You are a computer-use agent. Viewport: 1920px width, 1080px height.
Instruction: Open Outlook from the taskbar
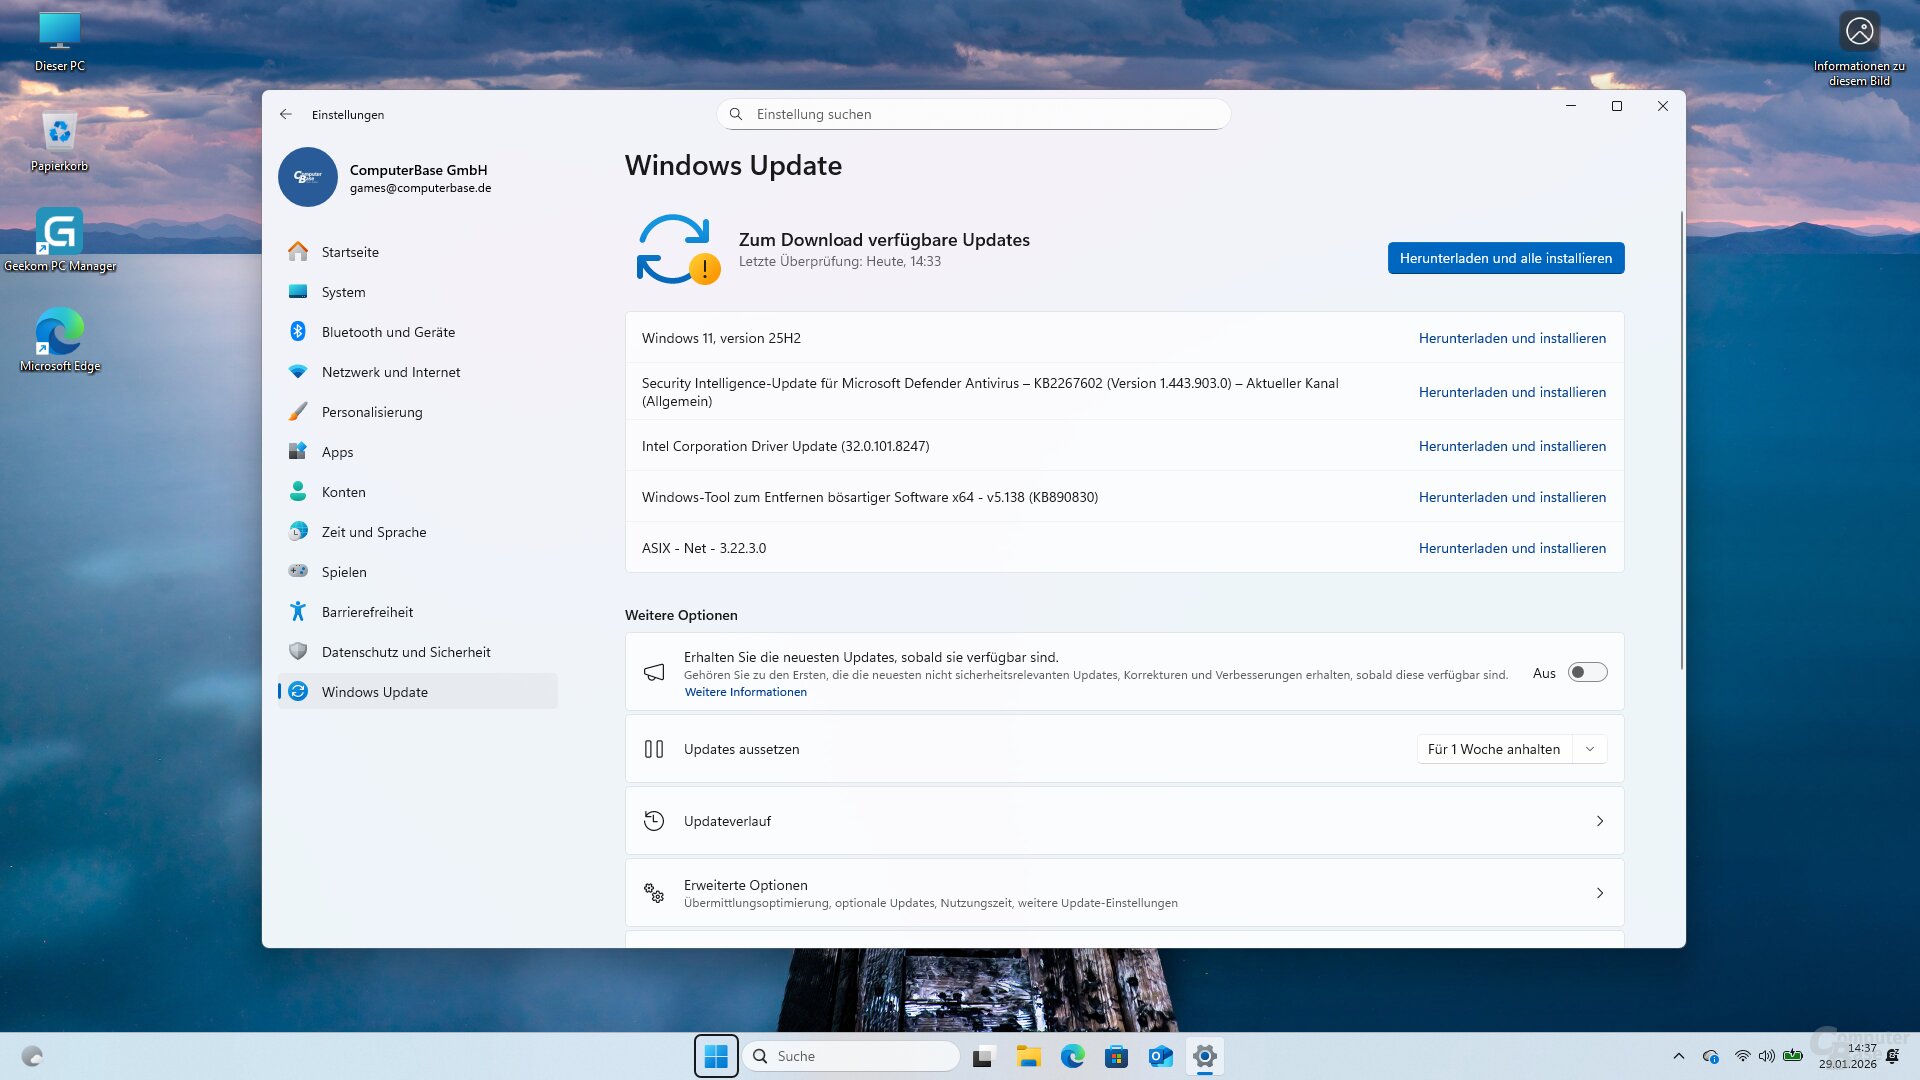[1160, 1056]
